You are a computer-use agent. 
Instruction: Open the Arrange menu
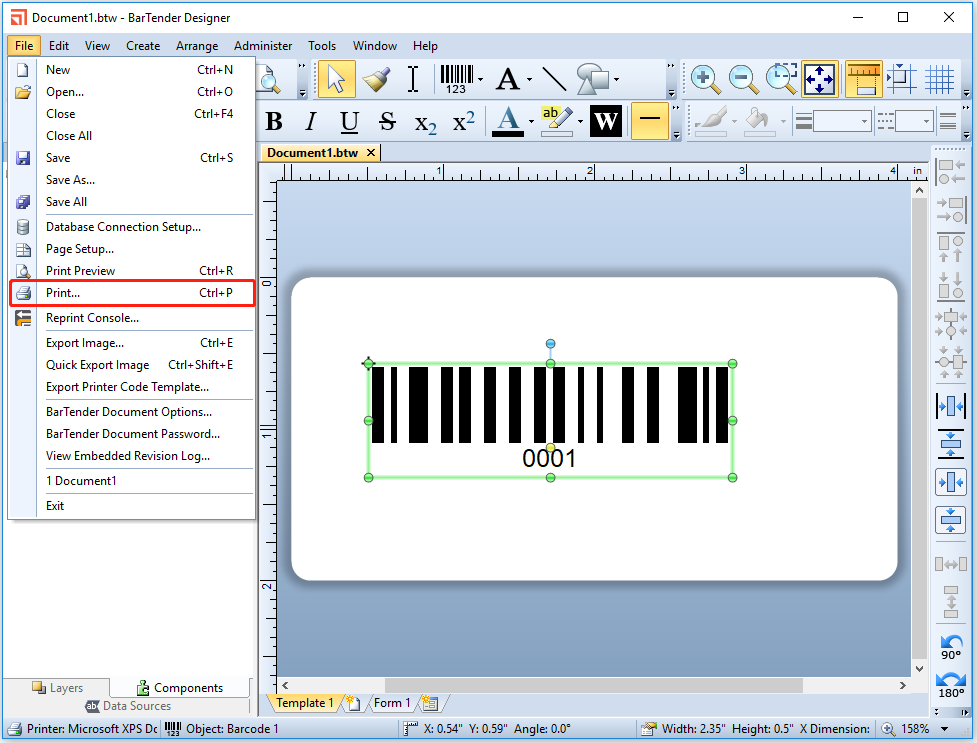tap(197, 46)
